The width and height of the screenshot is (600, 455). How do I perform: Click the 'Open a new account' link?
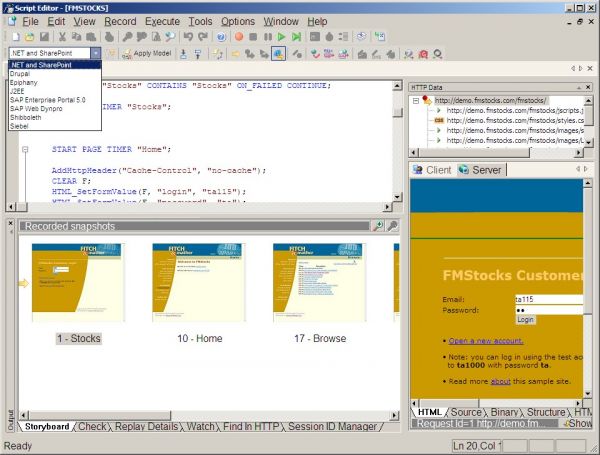coord(485,341)
